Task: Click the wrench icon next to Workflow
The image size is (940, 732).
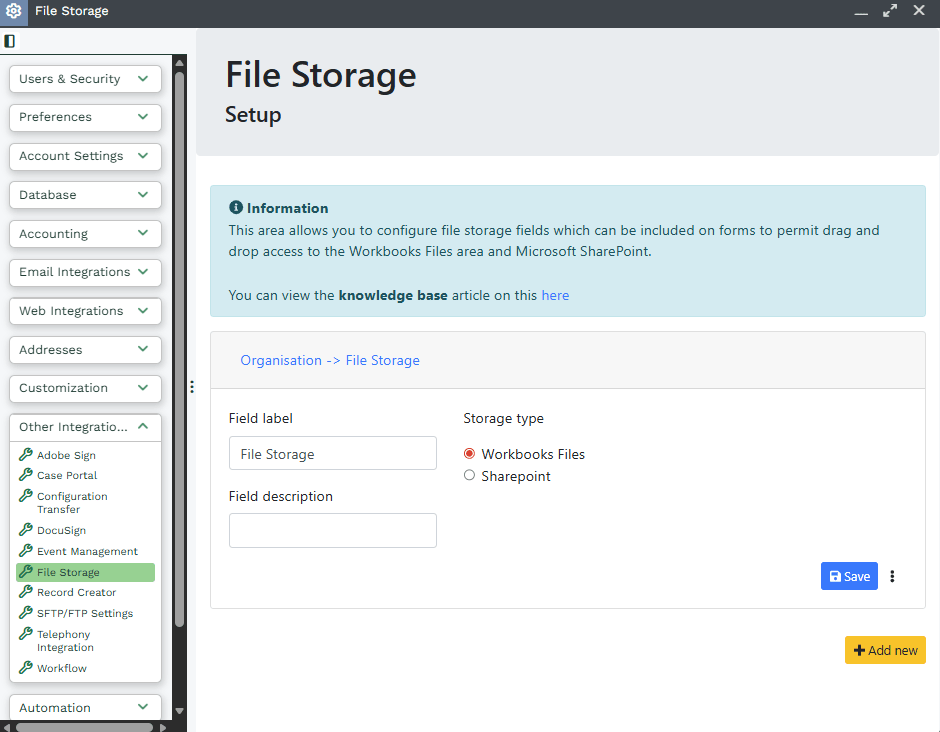Action: pyautogui.click(x=26, y=668)
